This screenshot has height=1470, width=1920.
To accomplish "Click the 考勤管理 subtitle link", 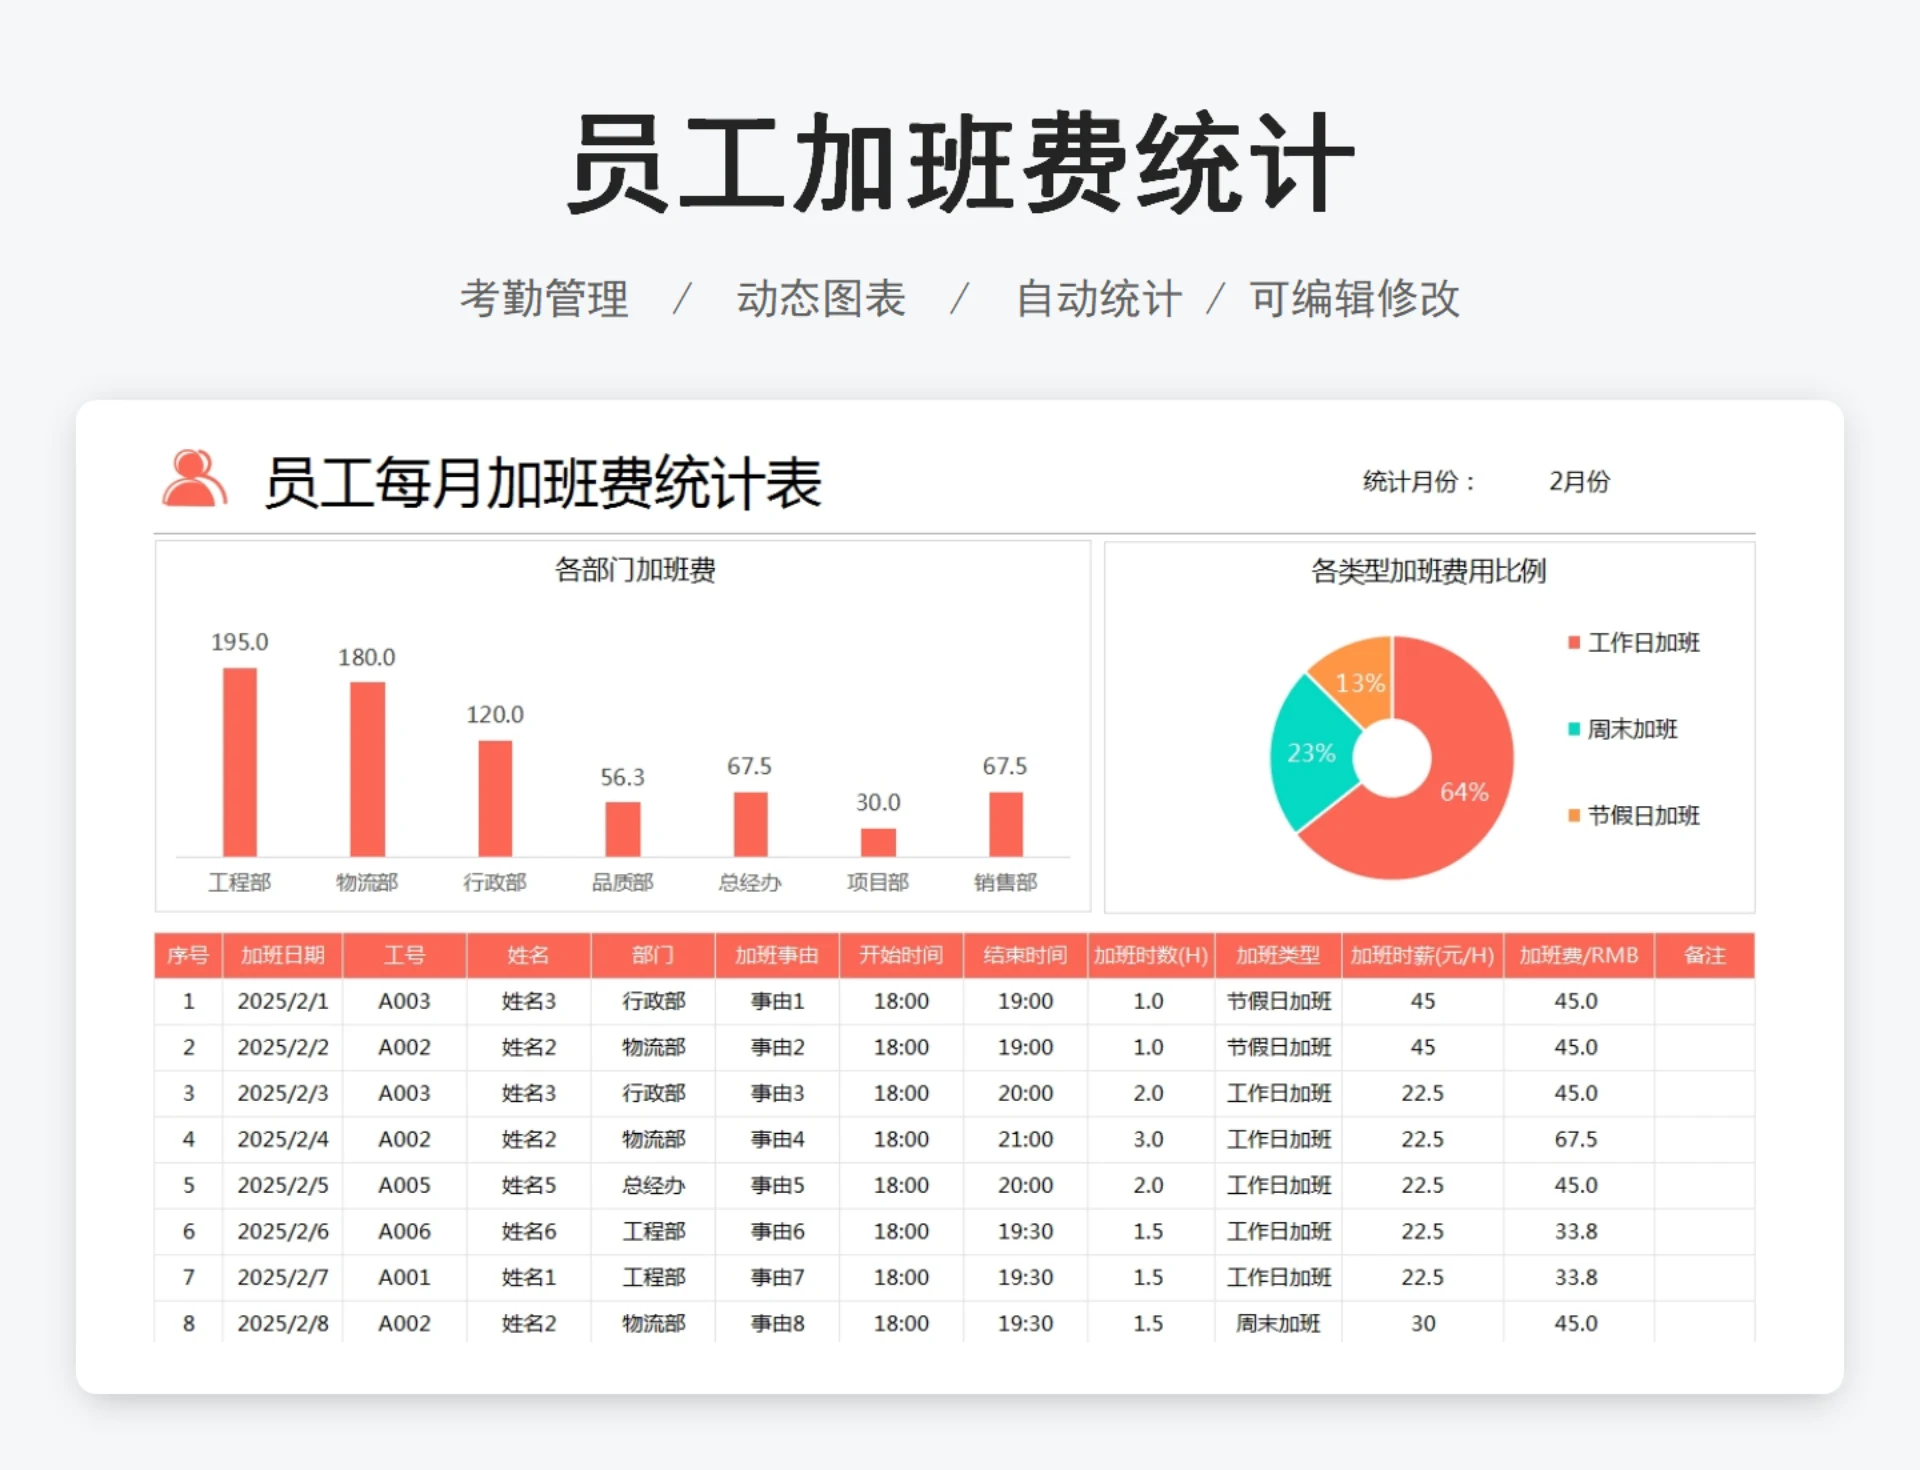I will [544, 297].
